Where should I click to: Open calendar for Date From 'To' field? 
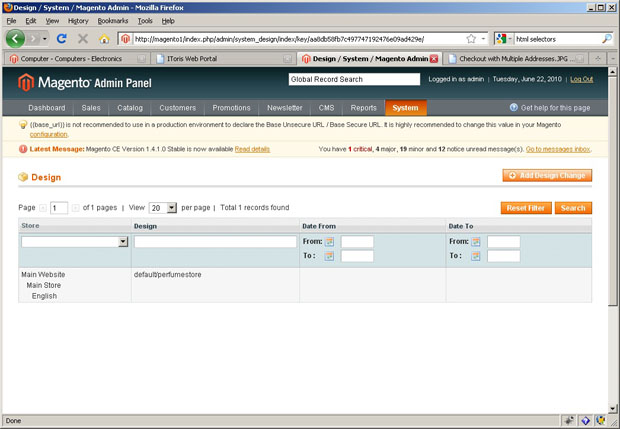(x=329, y=256)
